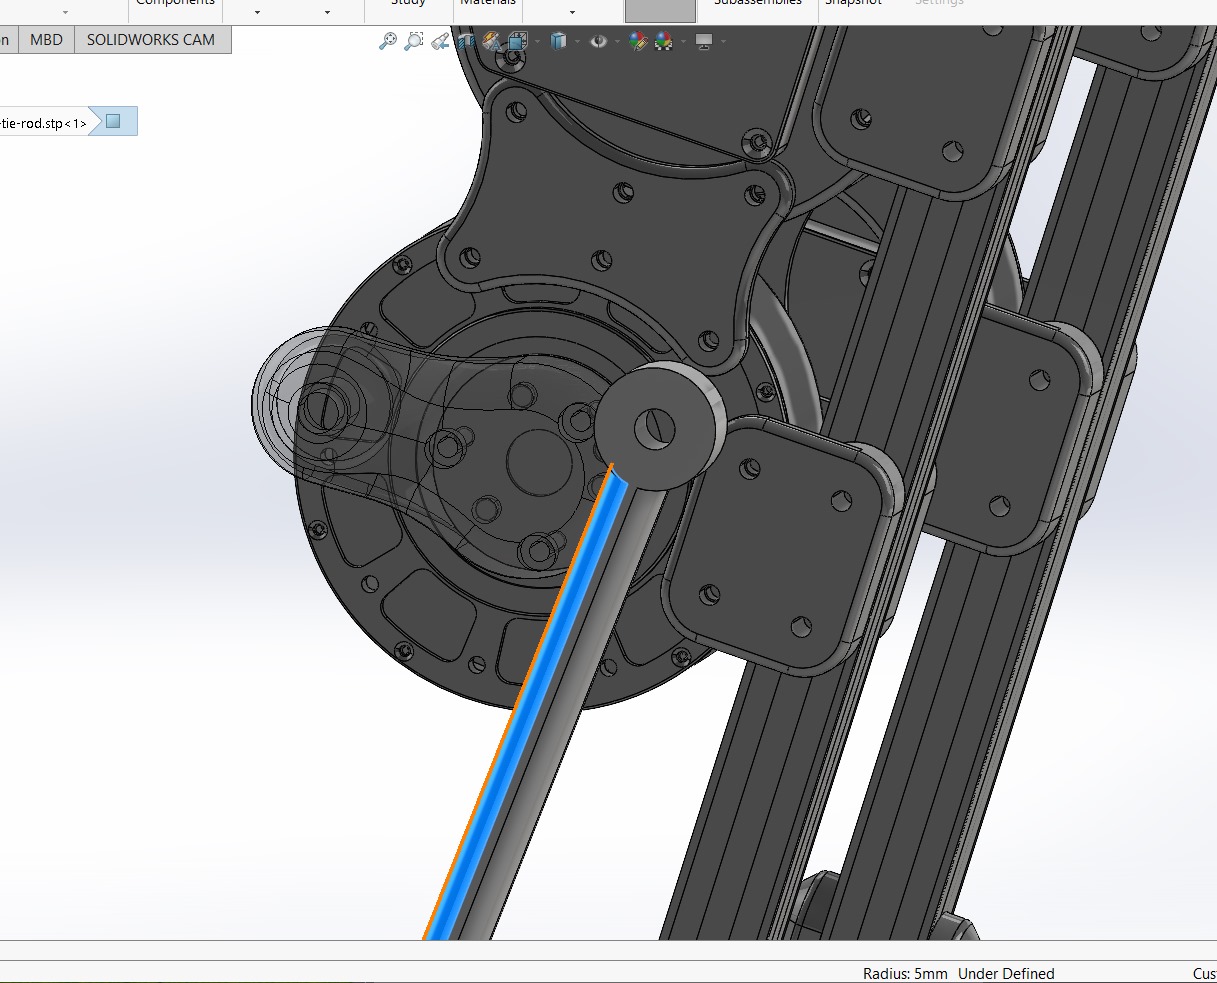Image resolution: width=1217 pixels, height=983 pixels.
Task: Click the tie-rod.stp<1> breadcrumb item
Action: pyautogui.click(x=43, y=123)
